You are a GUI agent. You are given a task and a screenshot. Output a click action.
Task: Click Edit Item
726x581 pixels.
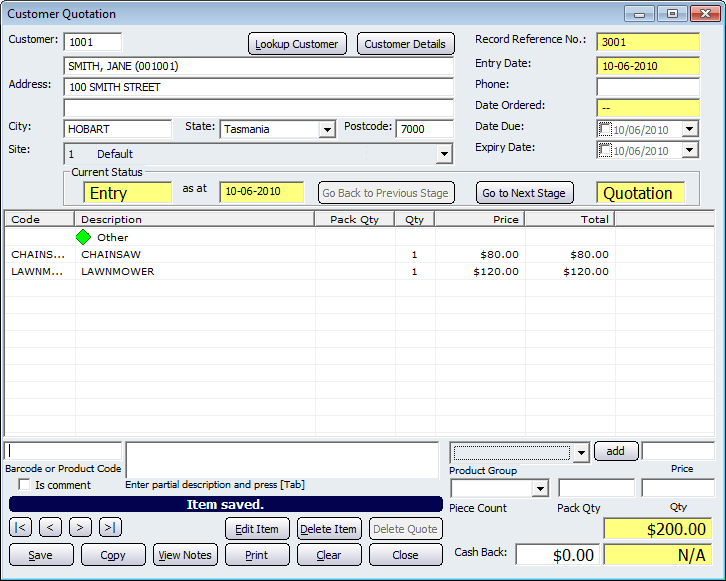[257, 529]
